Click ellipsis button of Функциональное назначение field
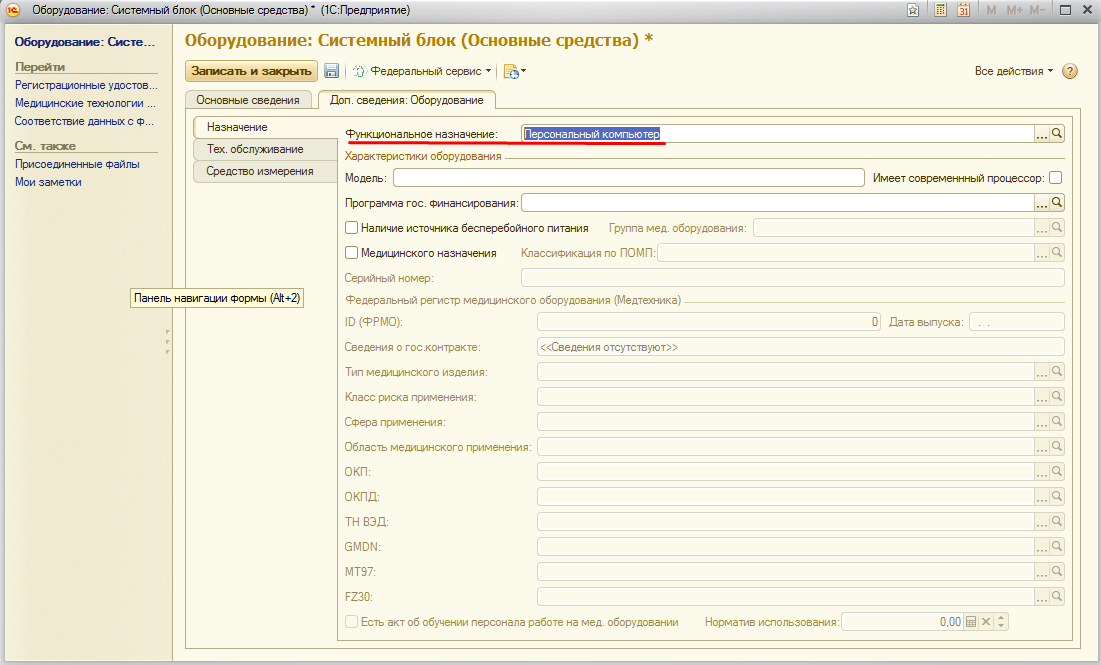The width and height of the screenshot is (1101, 665). (x=1041, y=133)
